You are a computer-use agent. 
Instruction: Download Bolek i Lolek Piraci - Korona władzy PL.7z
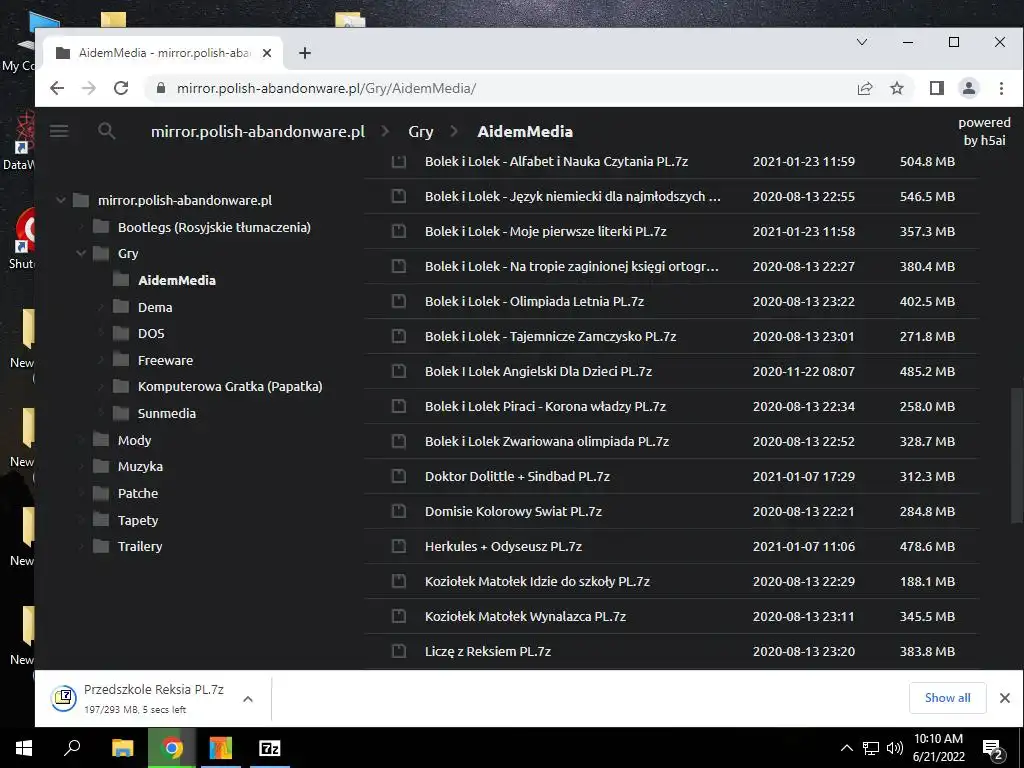545,406
